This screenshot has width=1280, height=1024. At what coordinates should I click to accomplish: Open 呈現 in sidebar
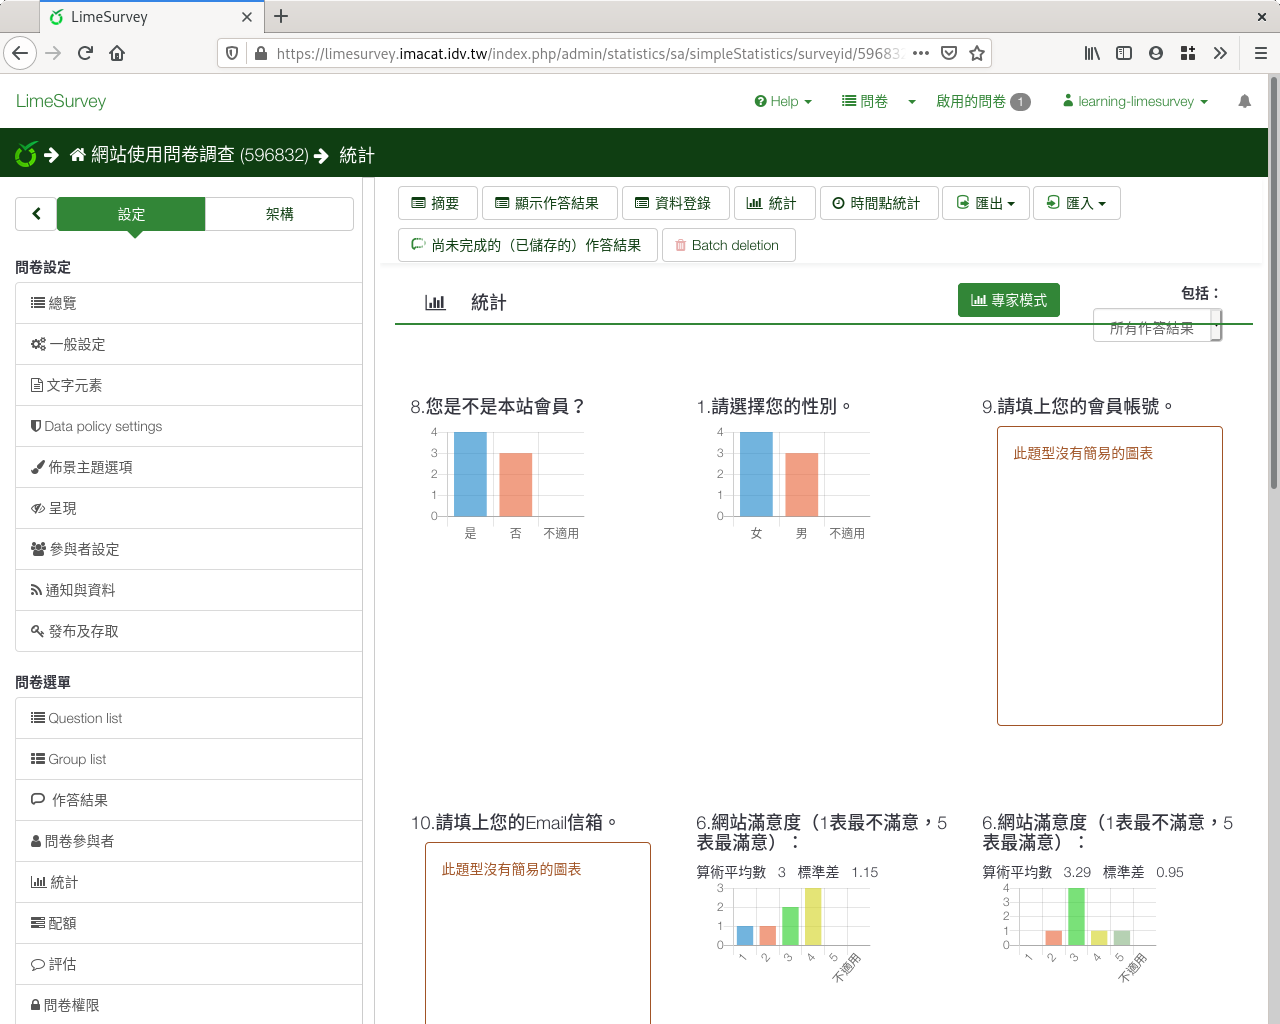pyautogui.click(x=189, y=508)
